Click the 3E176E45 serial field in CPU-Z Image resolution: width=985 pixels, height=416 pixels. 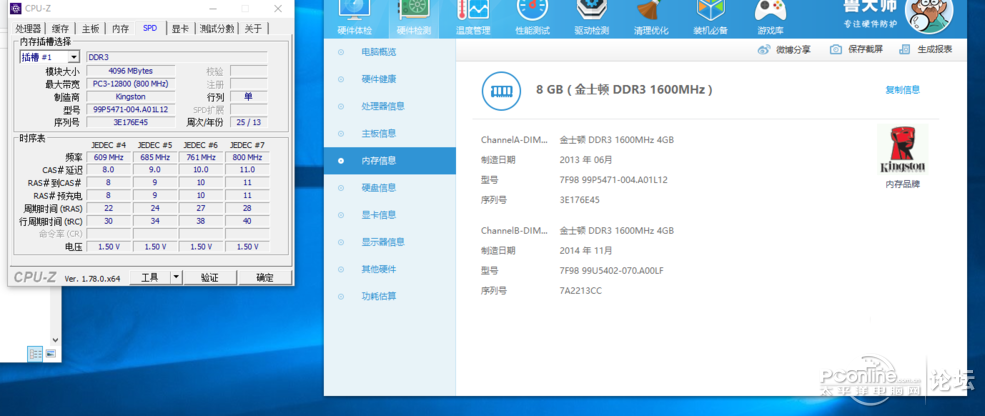130,122
